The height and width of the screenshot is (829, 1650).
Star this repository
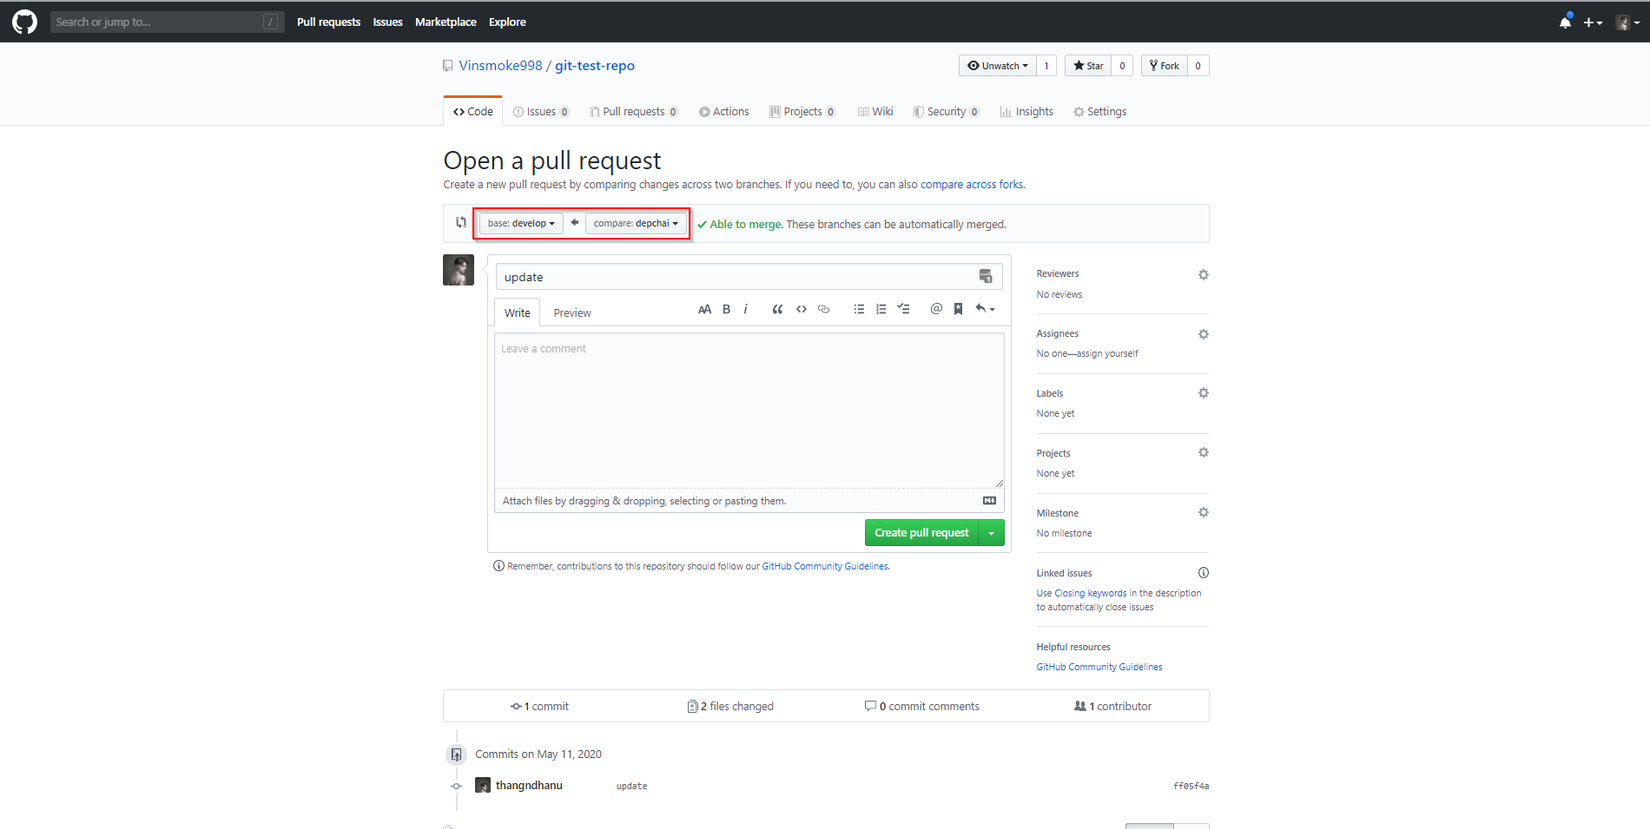(1088, 66)
